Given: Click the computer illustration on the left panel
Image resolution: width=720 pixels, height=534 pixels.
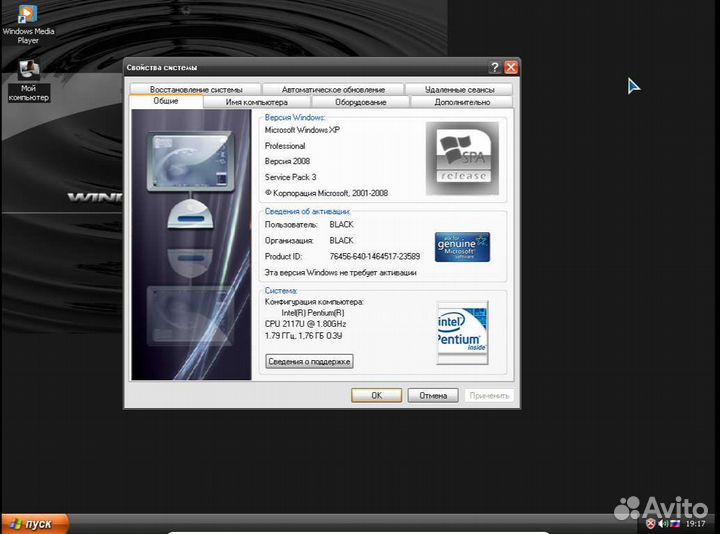Looking at the screenshot, I should pos(191,244).
